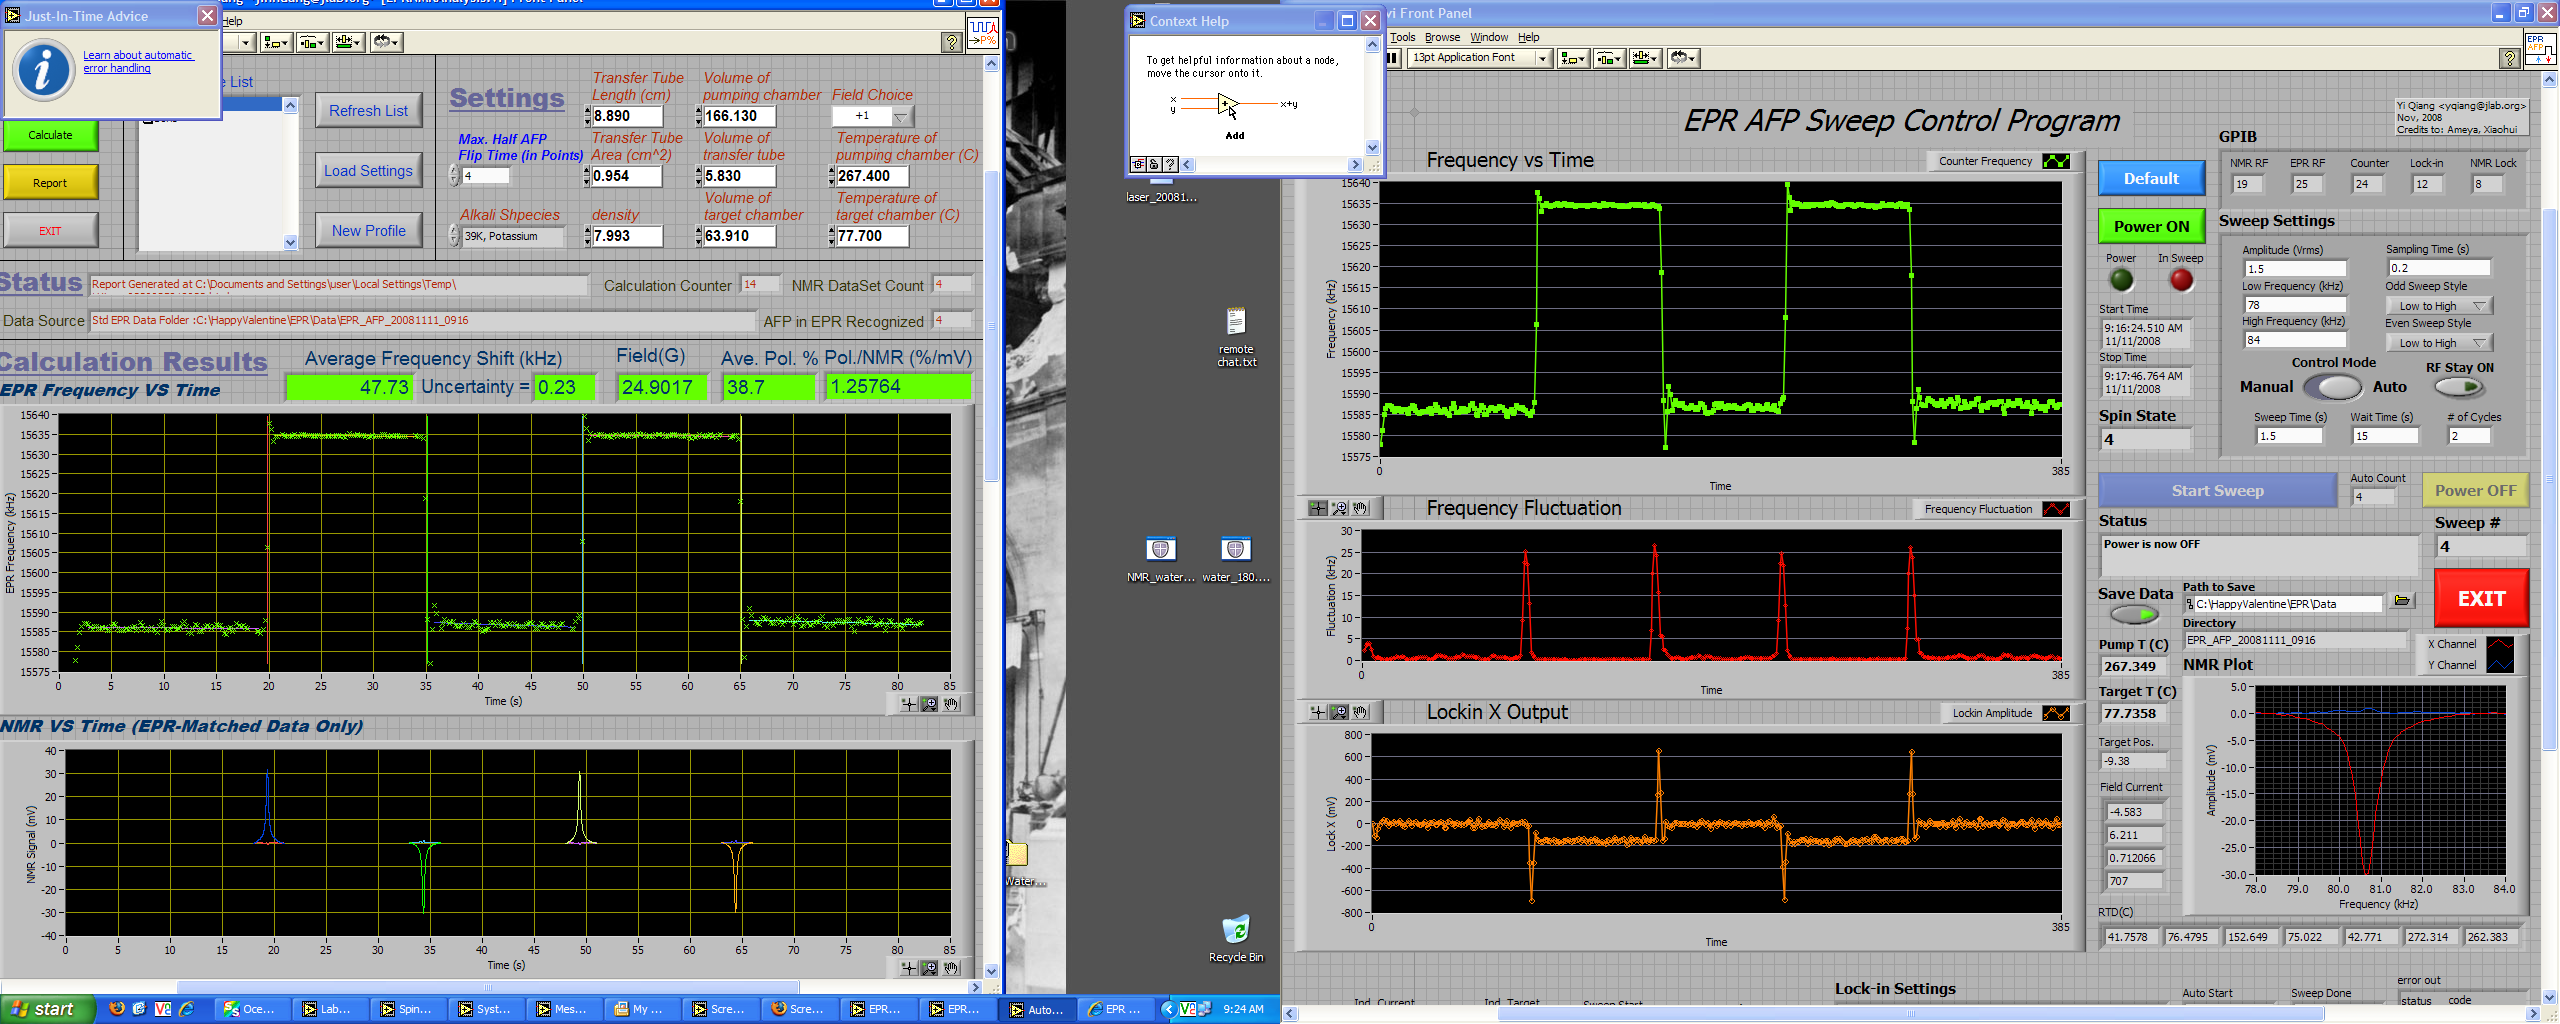2560x1024 pixels.
Task: Open Even Sweep Style dropdown
Action: pyautogui.click(x=2439, y=343)
